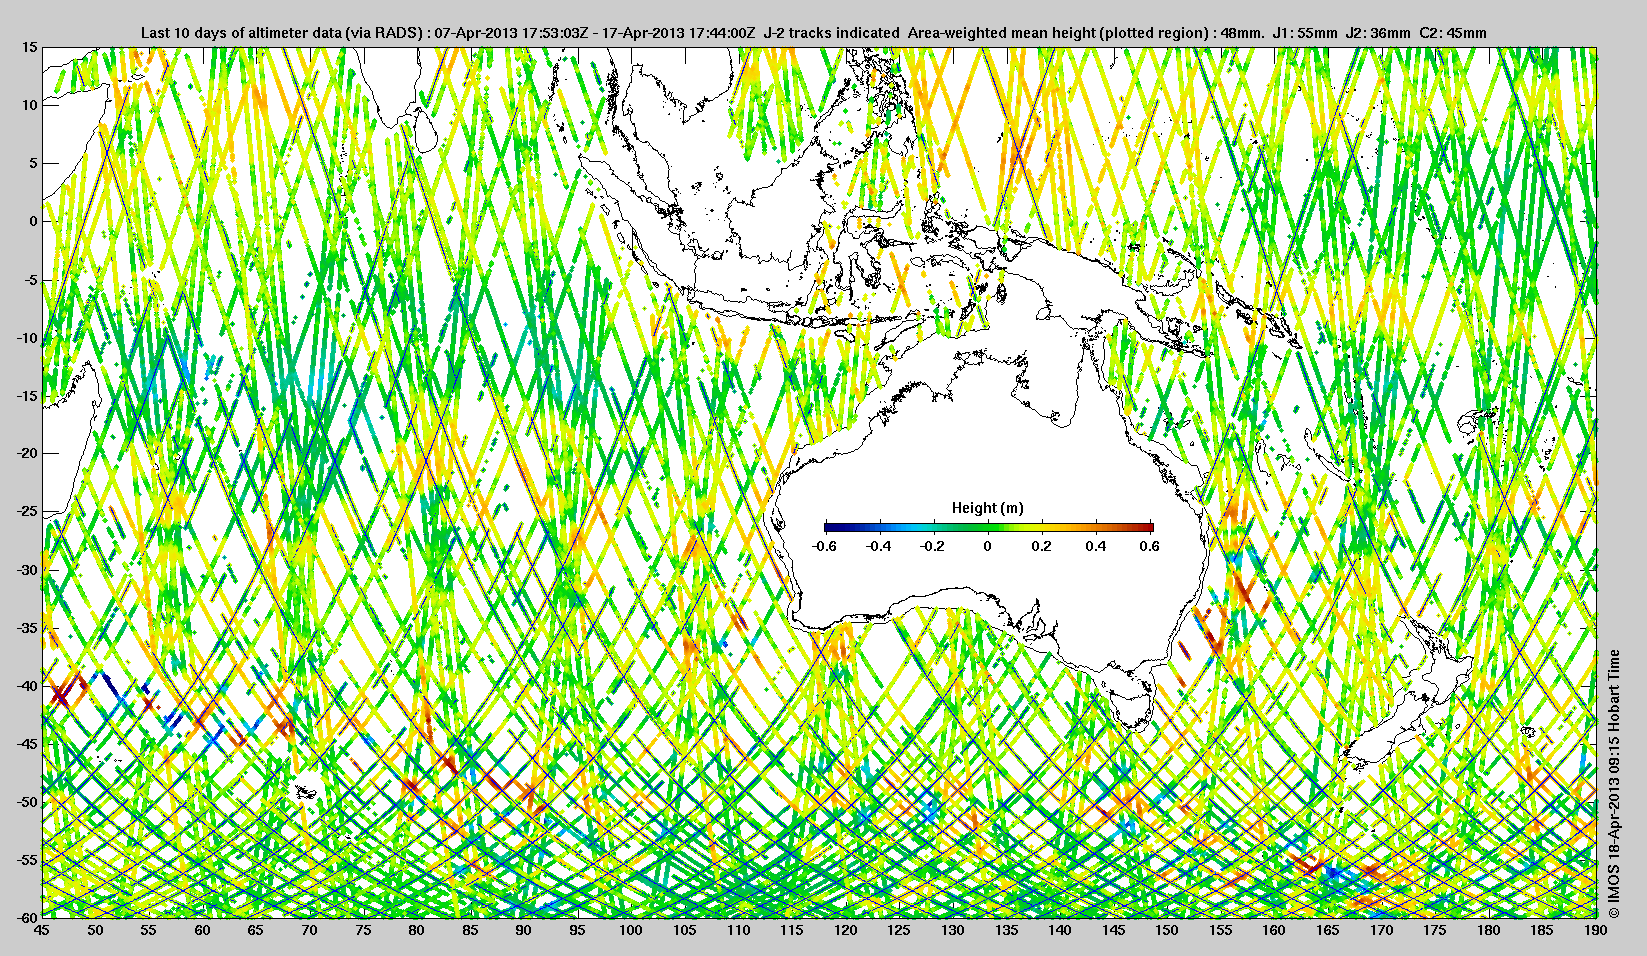Image resolution: width=1647 pixels, height=956 pixels.
Task: Select the 'Height (m)' colorbar label
Action: (988, 508)
